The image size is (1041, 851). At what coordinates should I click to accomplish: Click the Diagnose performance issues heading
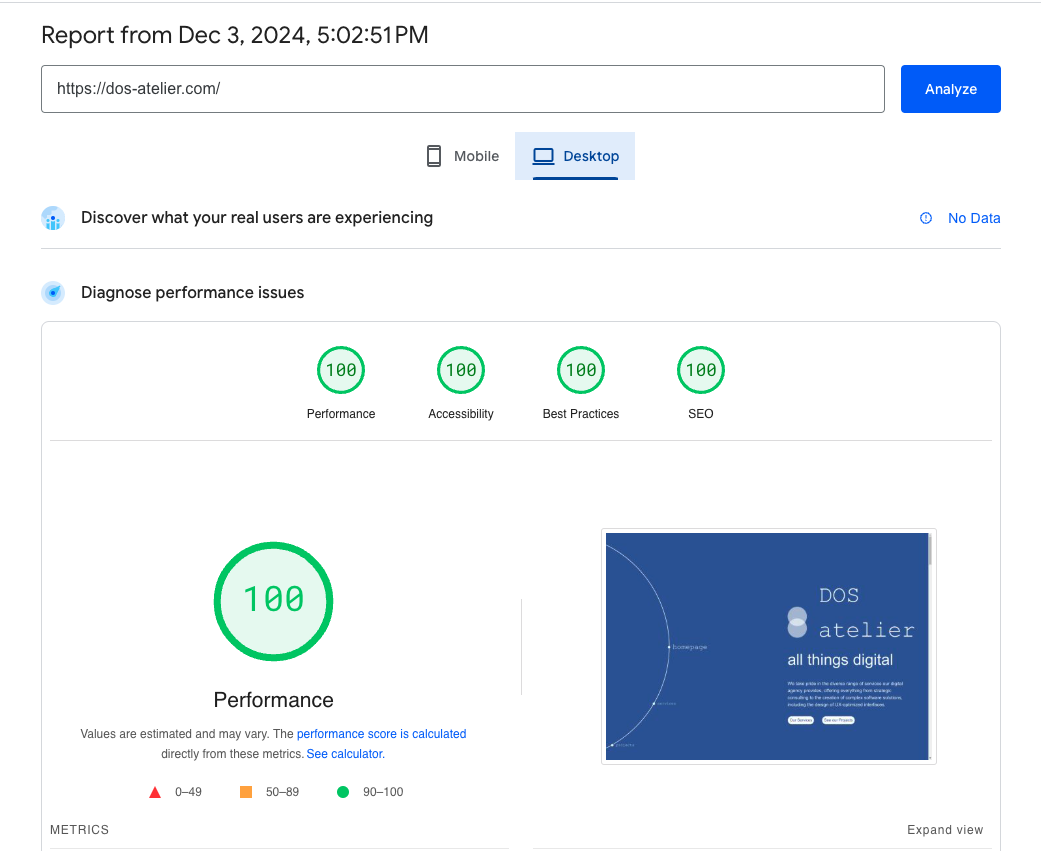click(x=193, y=293)
